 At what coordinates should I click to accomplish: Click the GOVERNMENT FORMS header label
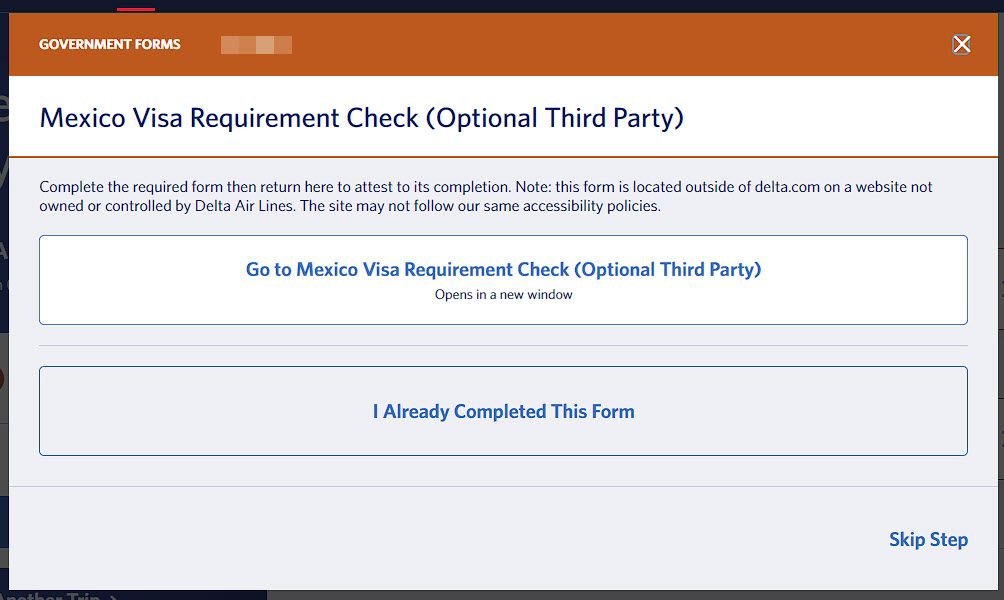110,45
